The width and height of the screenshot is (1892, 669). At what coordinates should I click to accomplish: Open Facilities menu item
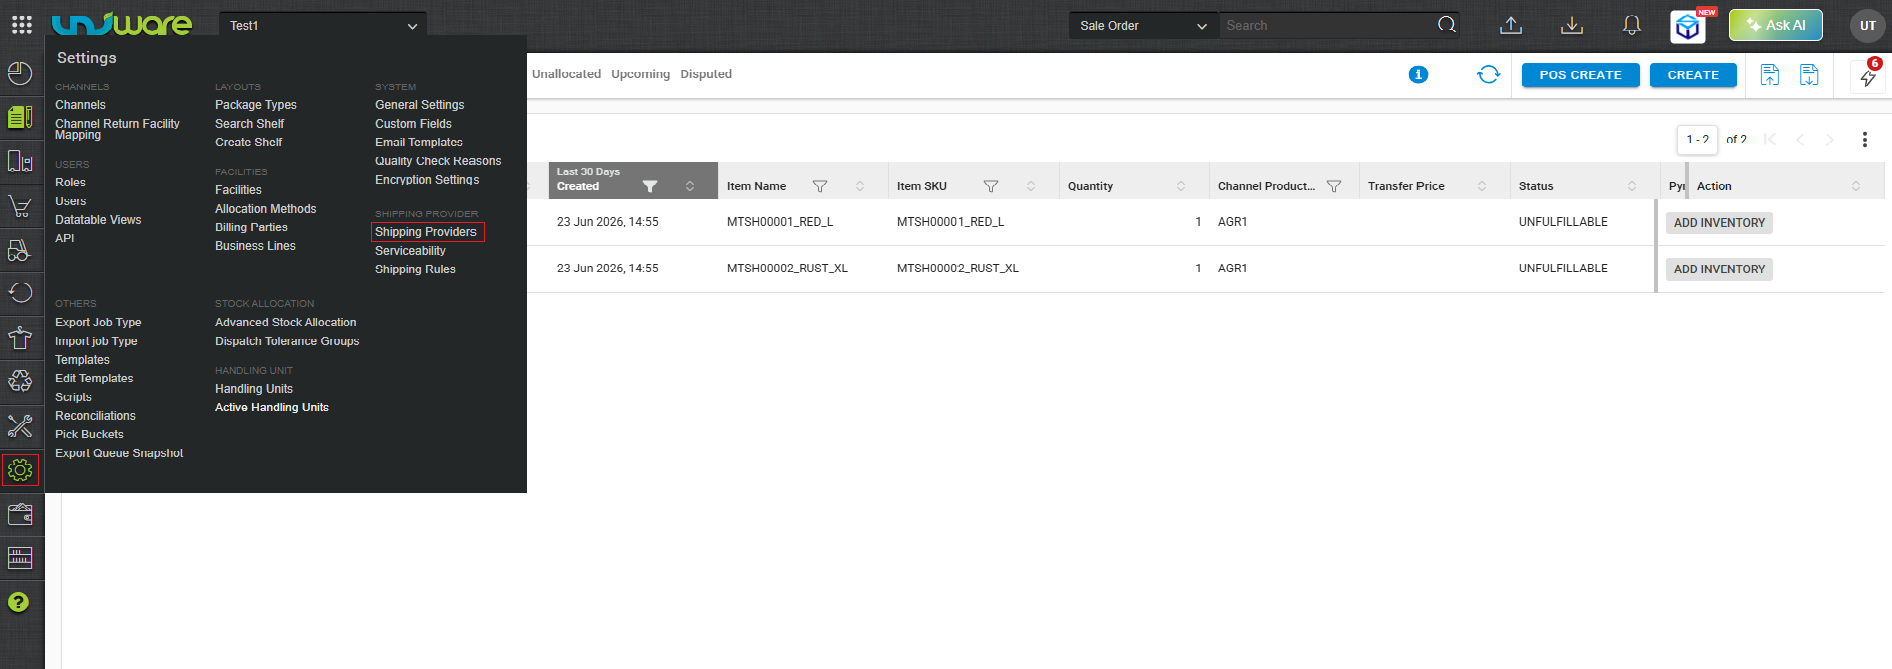(x=238, y=190)
